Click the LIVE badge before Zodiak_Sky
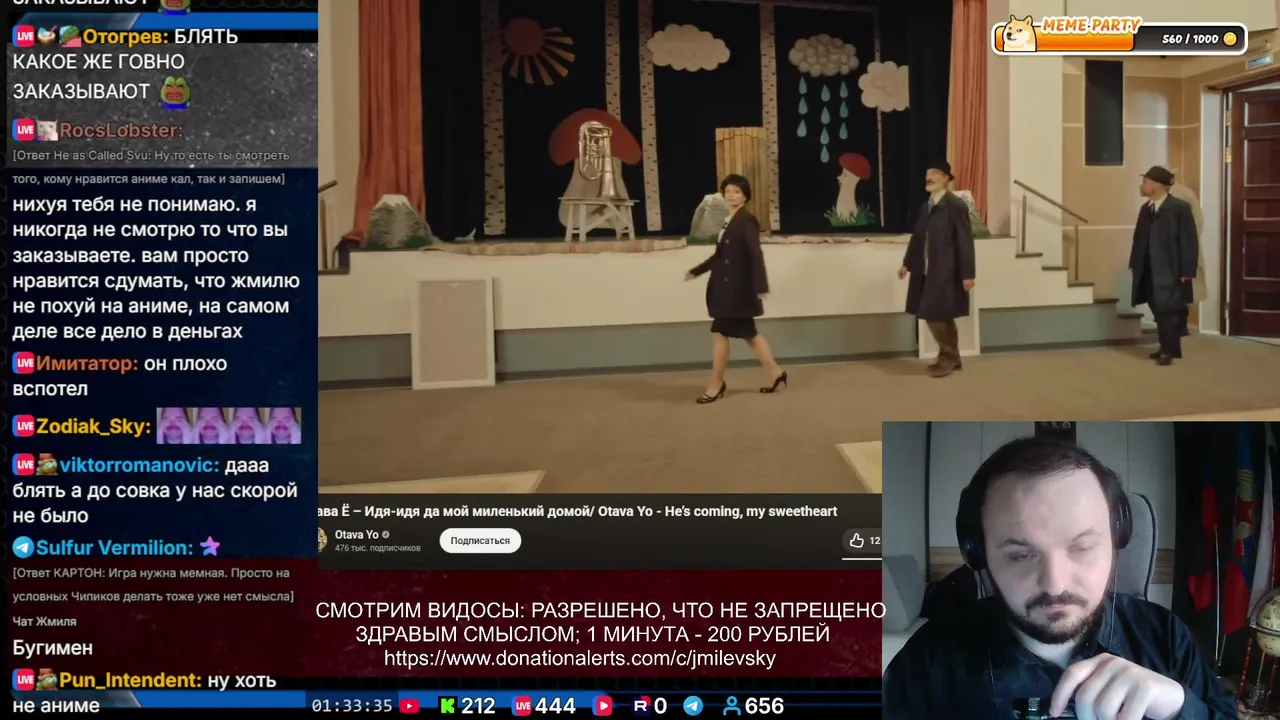The image size is (1280, 720). coord(24,426)
